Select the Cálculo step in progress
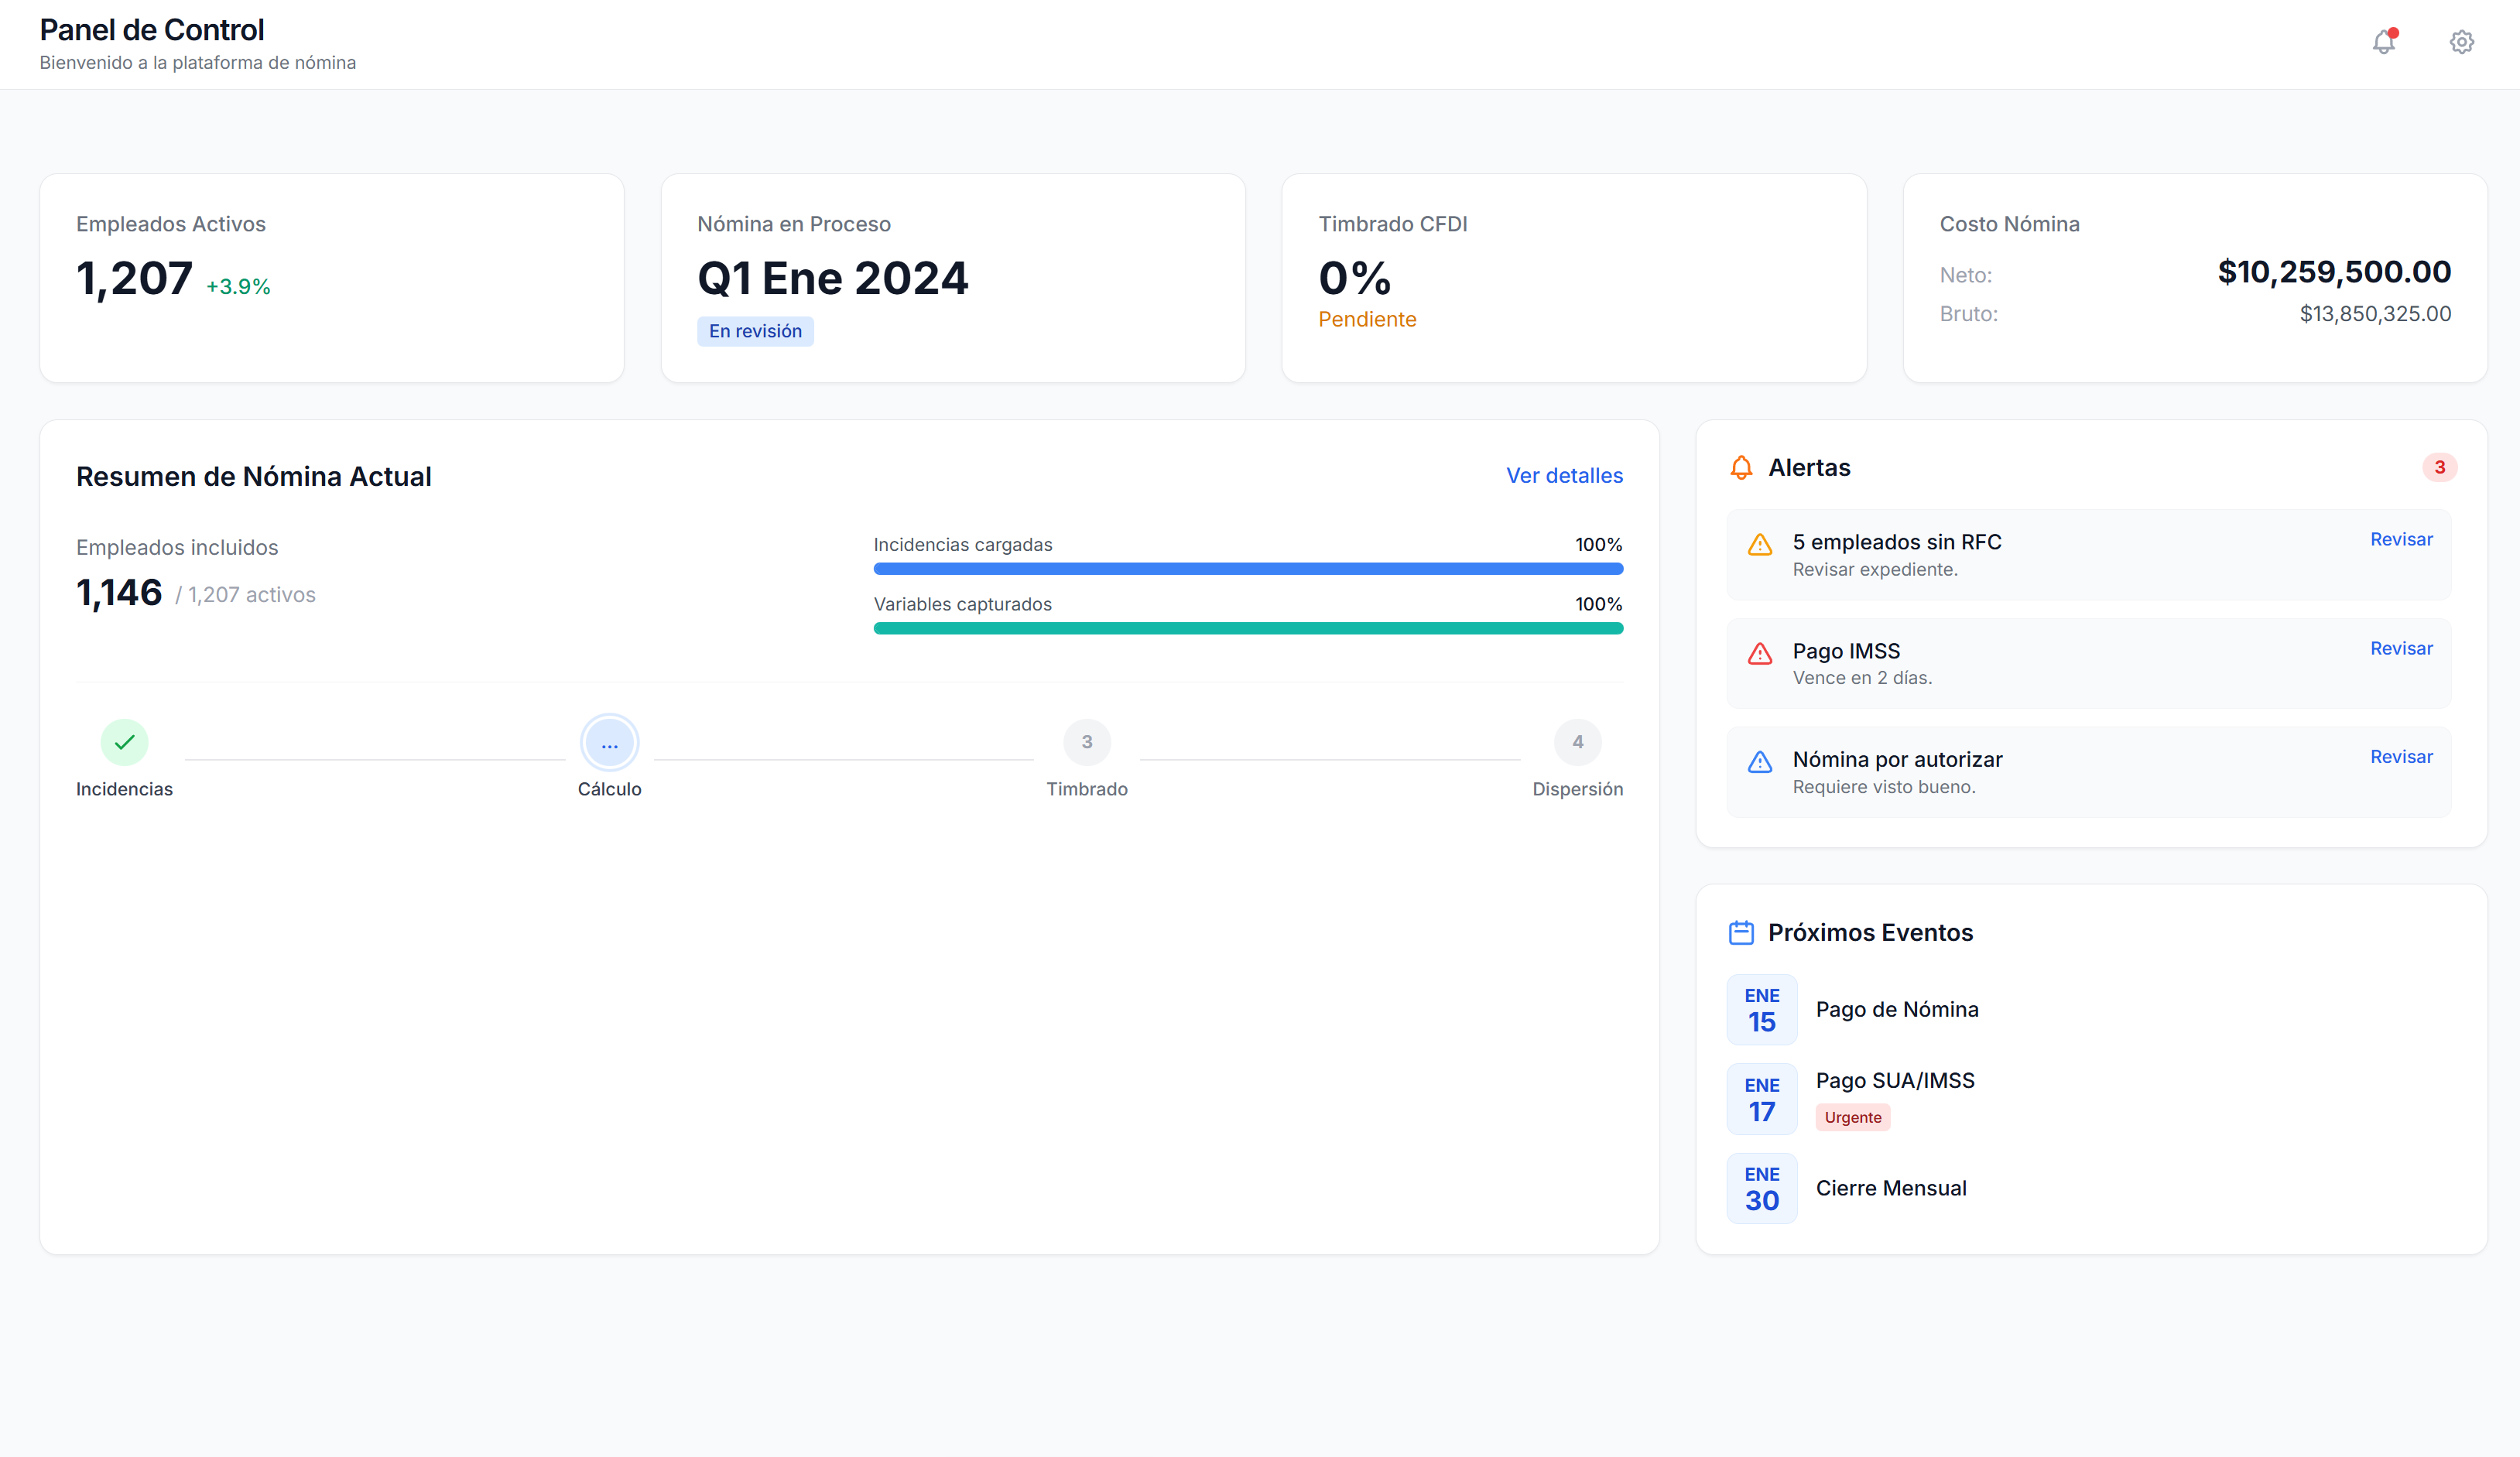Viewport: 2520px width, 1457px height. click(609, 742)
